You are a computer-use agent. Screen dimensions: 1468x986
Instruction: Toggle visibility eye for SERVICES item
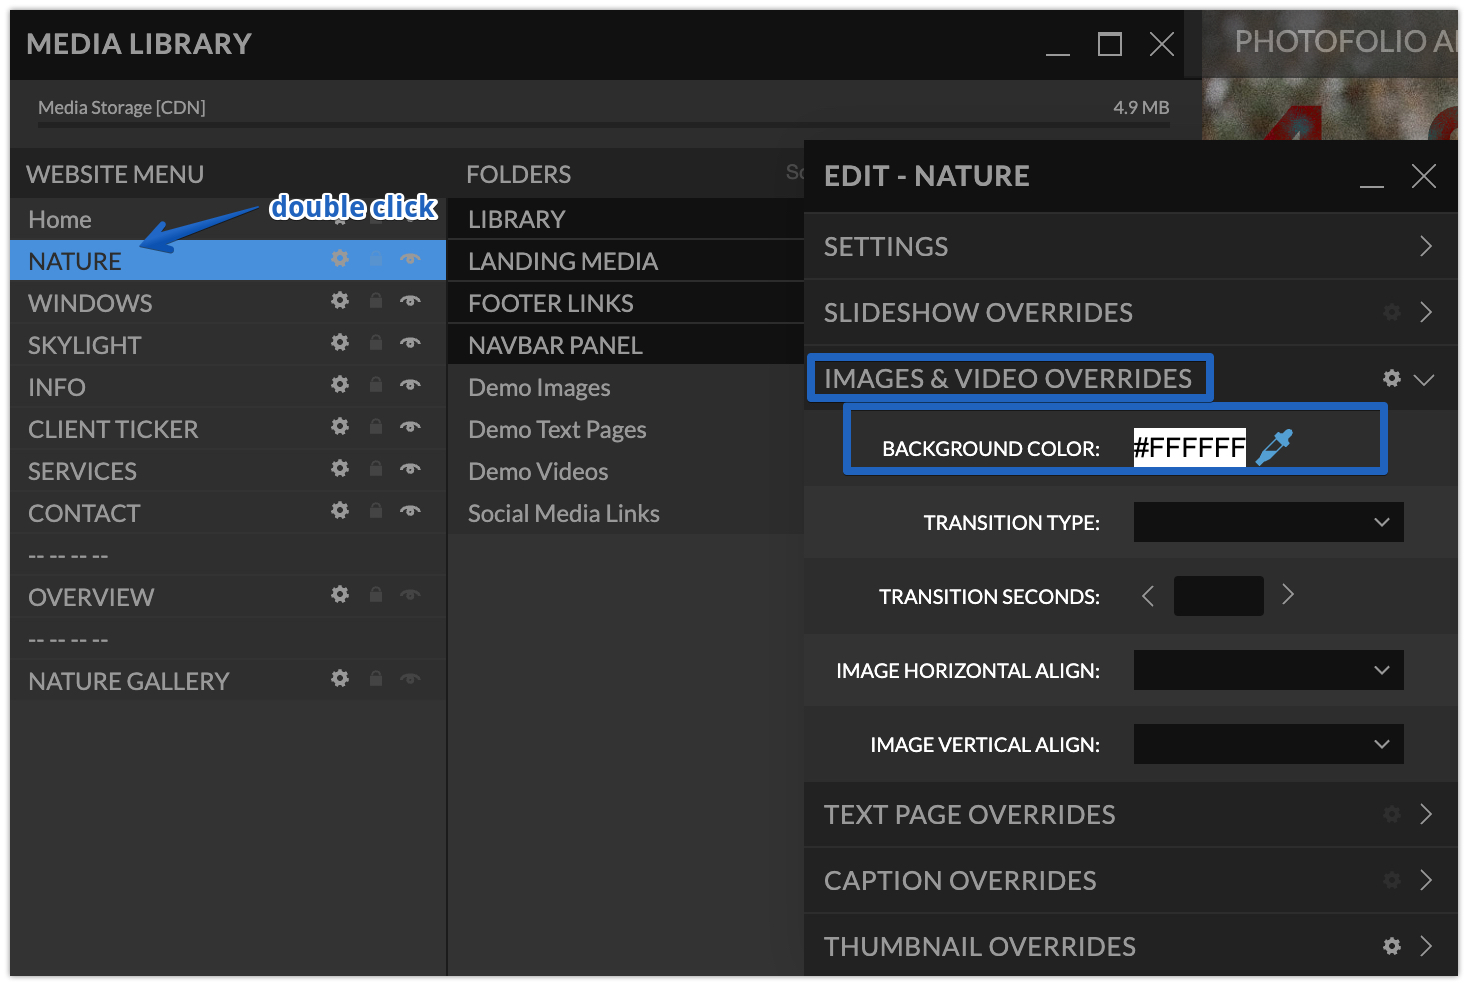point(410,469)
